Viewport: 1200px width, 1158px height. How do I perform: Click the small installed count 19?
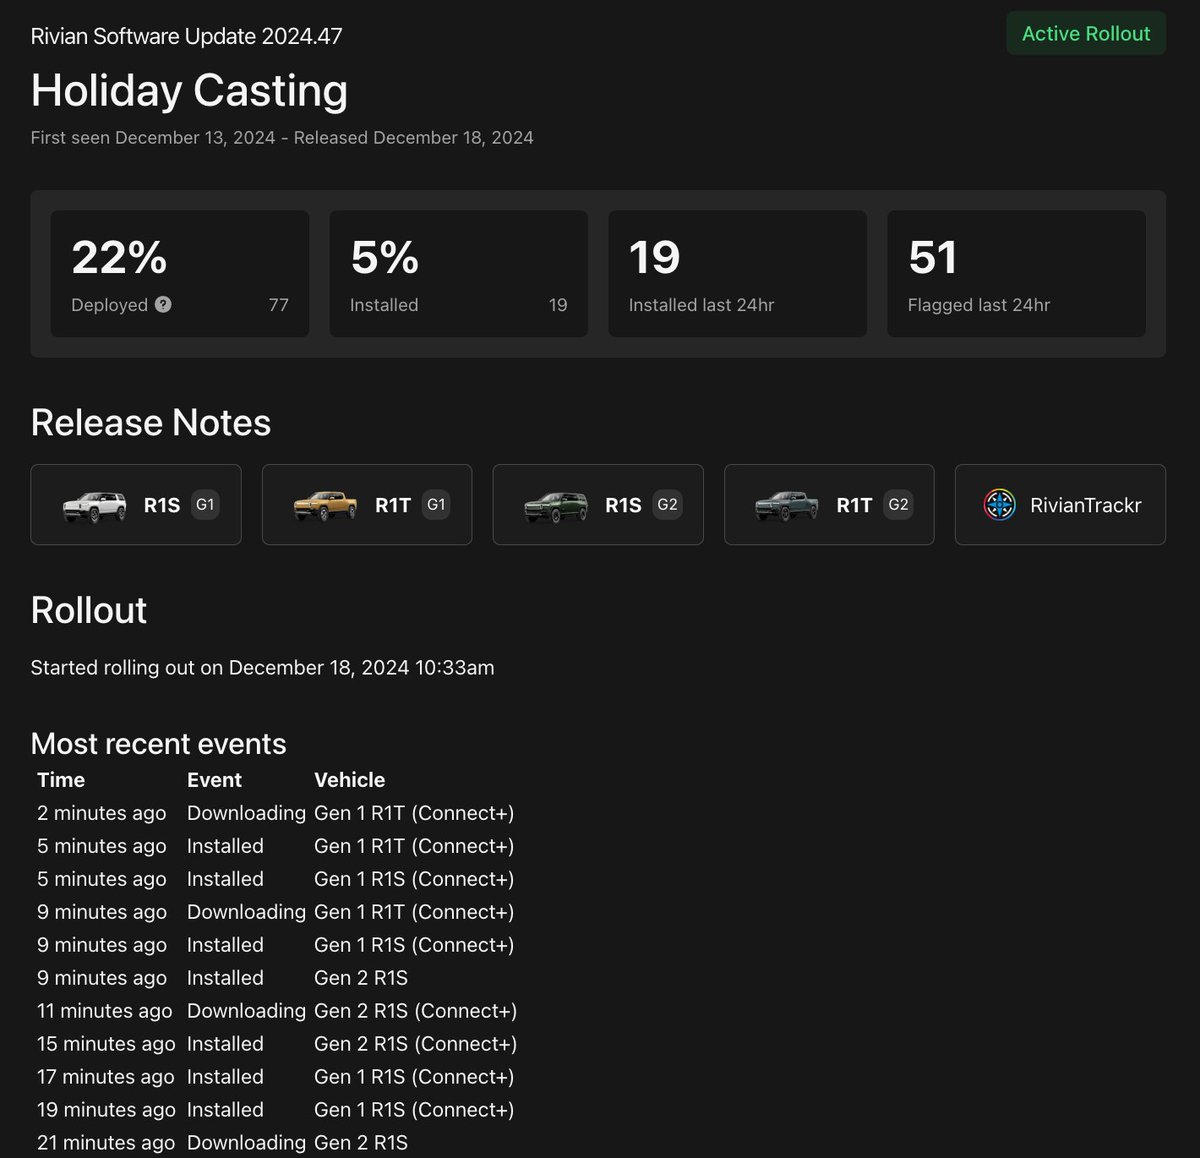pos(558,305)
